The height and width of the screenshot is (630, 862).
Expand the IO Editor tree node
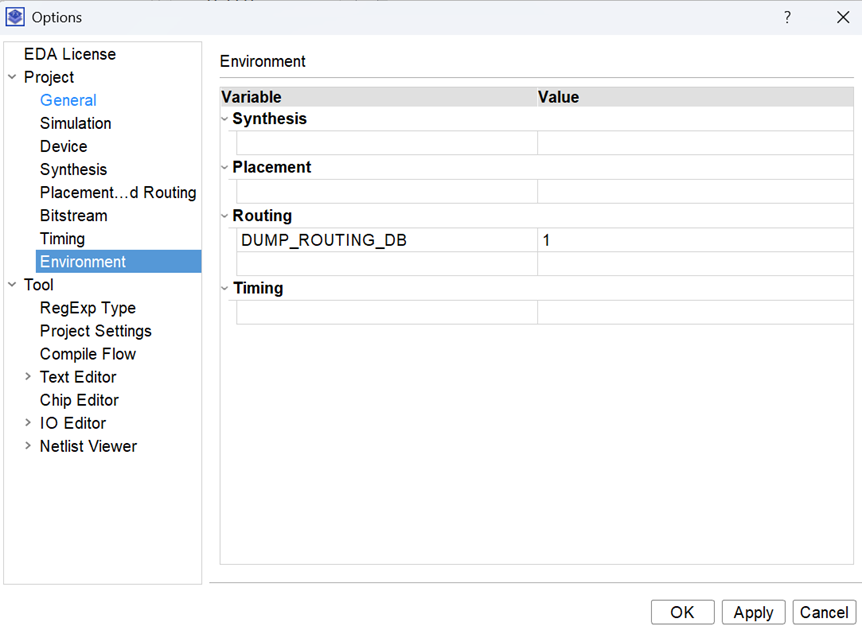click(x=28, y=423)
